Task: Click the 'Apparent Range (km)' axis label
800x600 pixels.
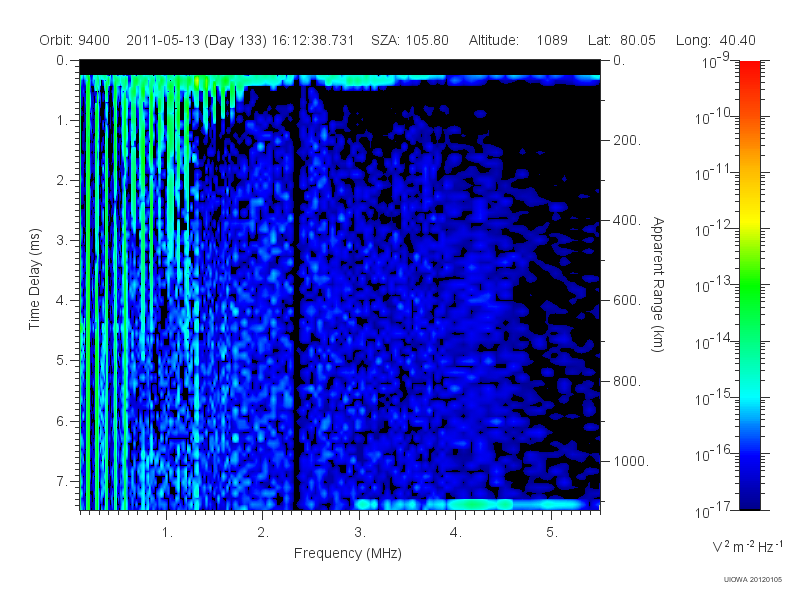Action: pos(658,284)
